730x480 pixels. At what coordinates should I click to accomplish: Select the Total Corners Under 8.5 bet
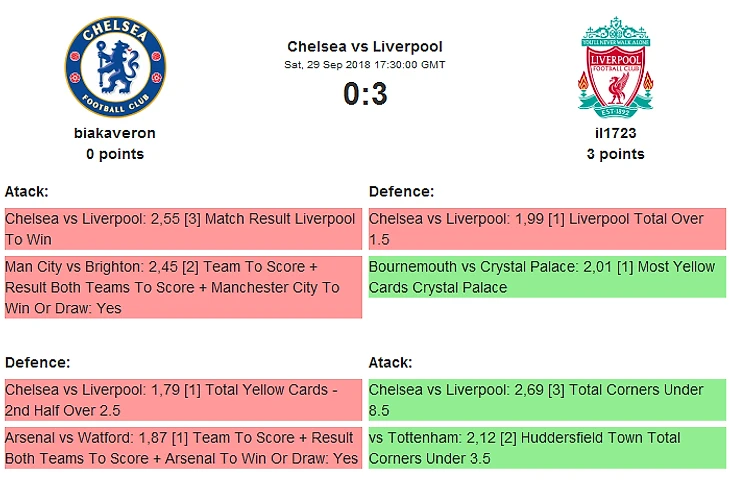point(547,400)
